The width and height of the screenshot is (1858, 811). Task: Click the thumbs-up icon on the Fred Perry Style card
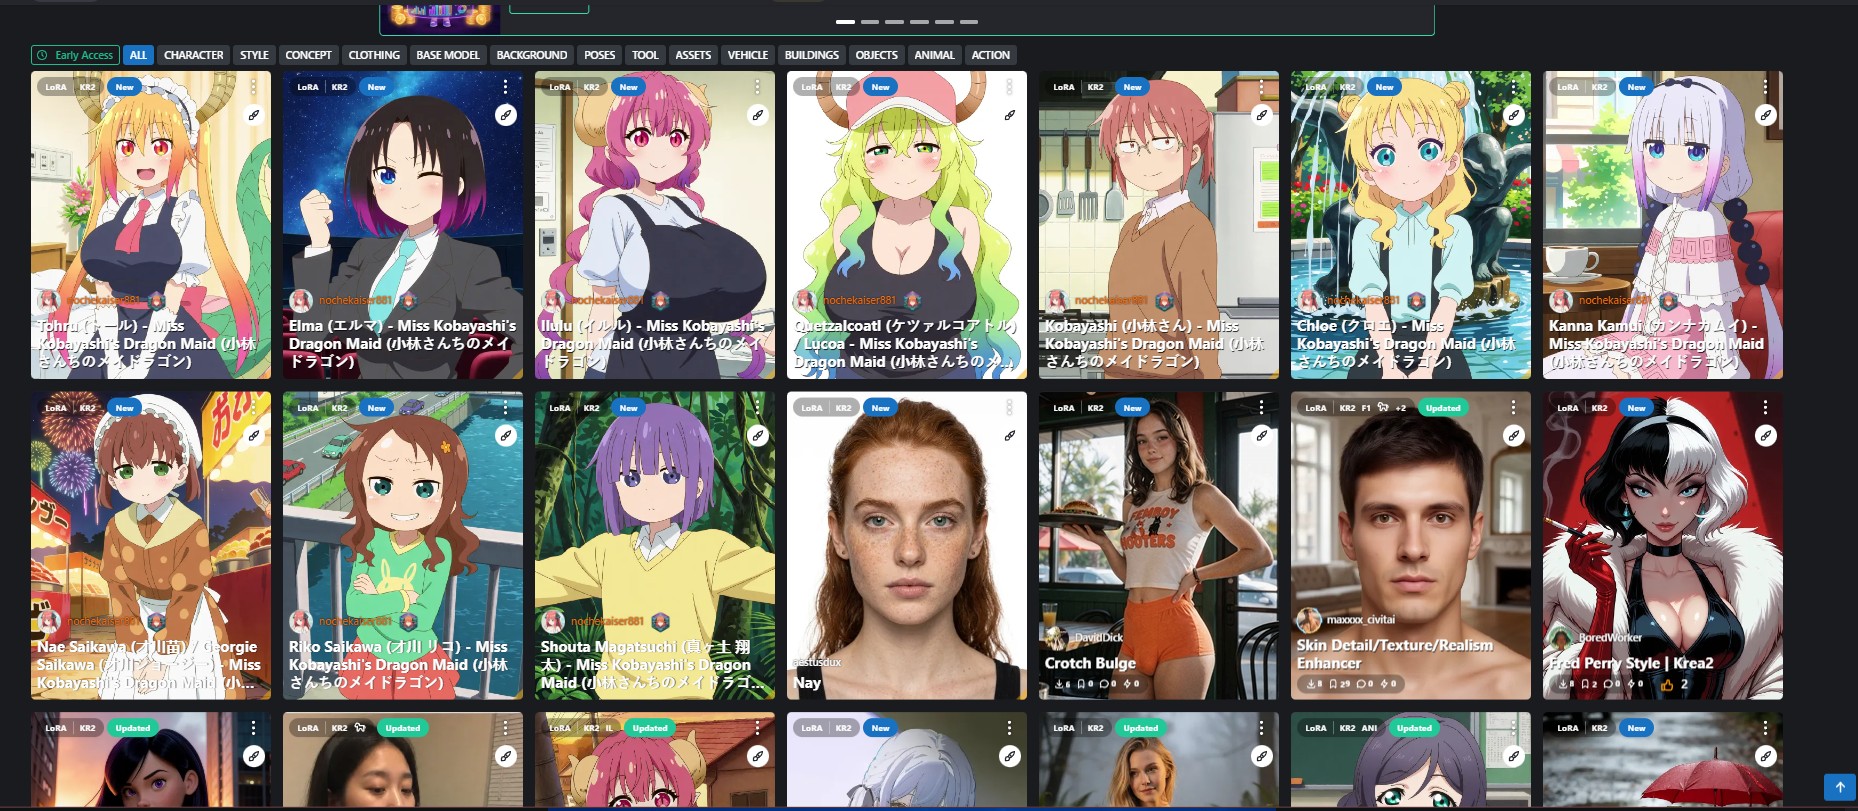[x=1667, y=685]
